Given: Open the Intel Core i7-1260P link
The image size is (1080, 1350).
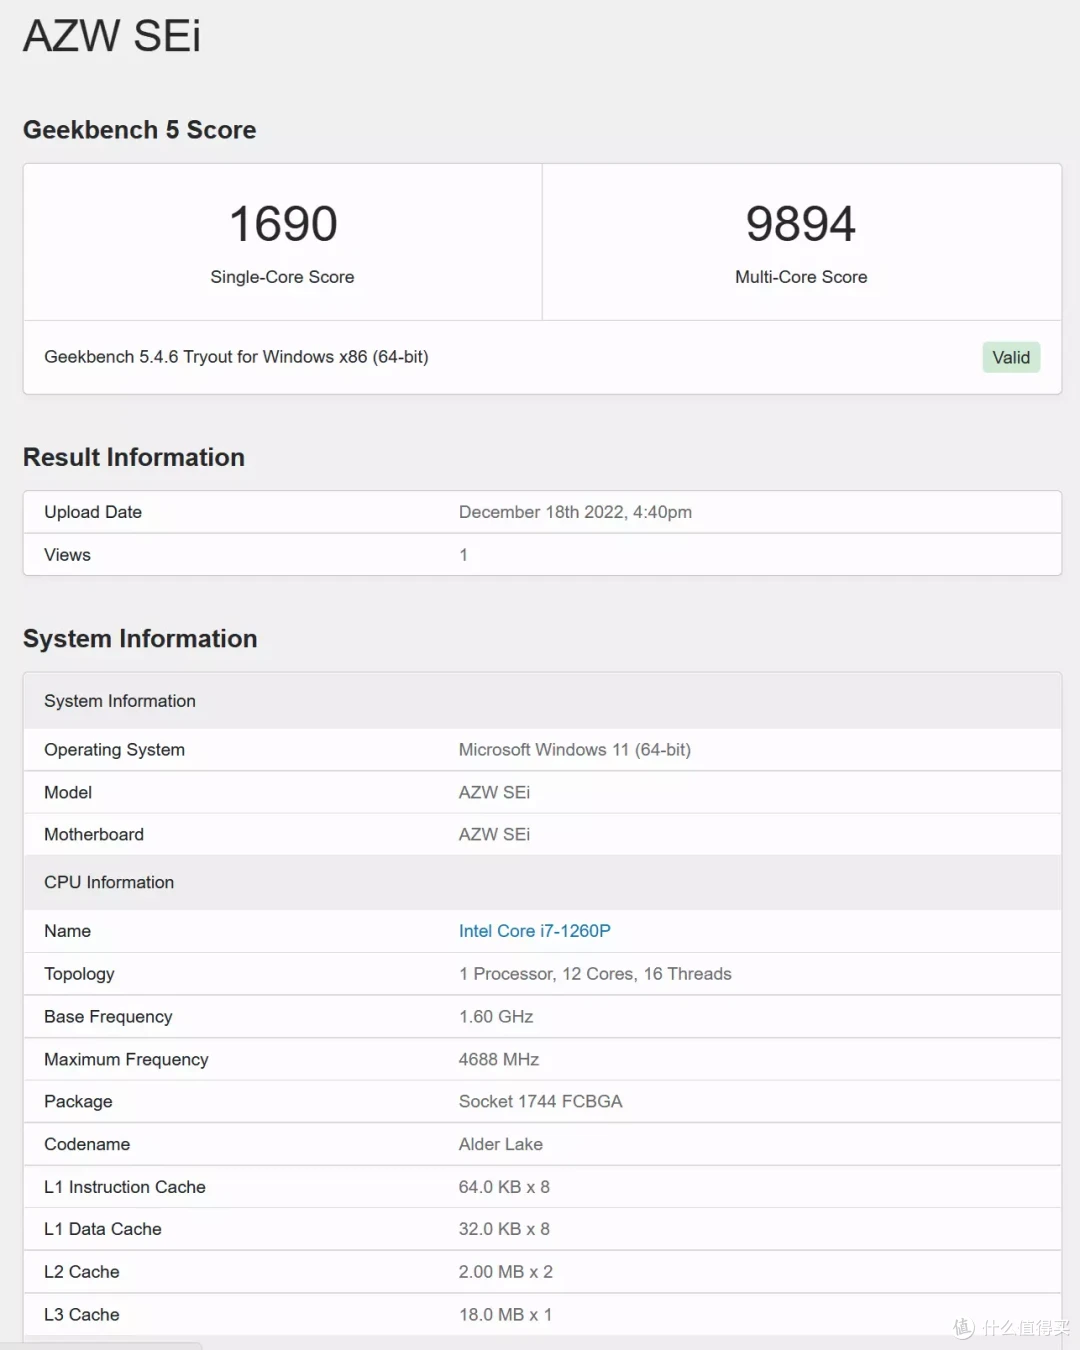Looking at the screenshot, I should 535,930.
